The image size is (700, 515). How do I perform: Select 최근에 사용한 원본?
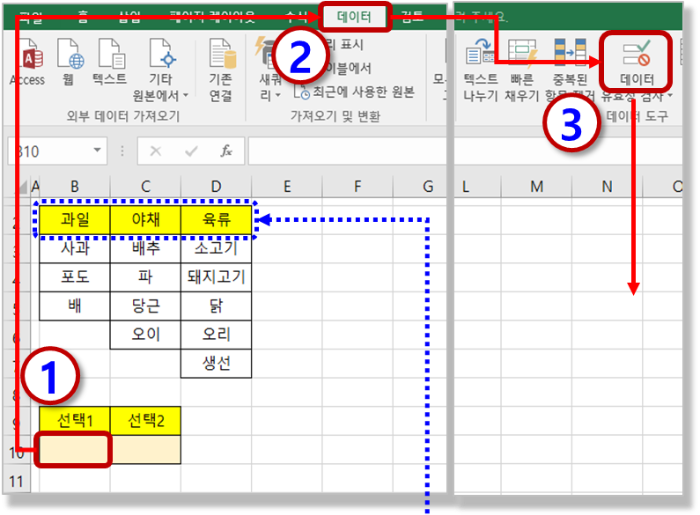coord(355,92)
